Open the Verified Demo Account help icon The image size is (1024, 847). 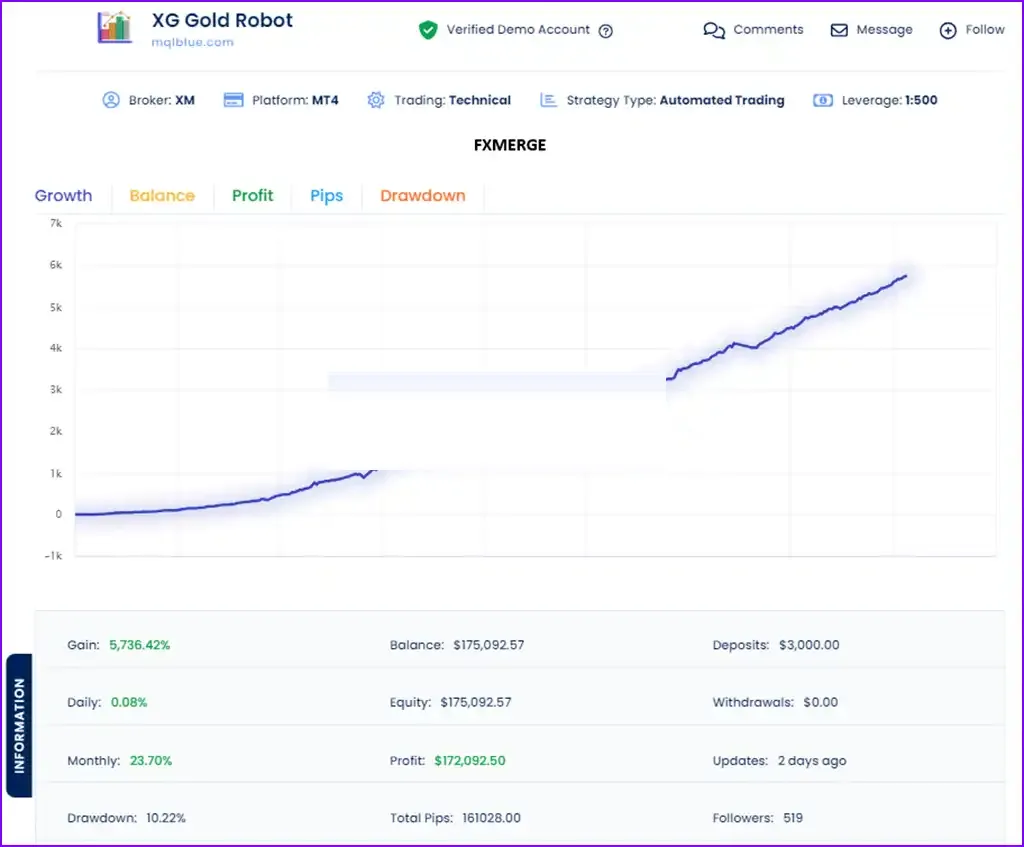click(x=605, y=31)
